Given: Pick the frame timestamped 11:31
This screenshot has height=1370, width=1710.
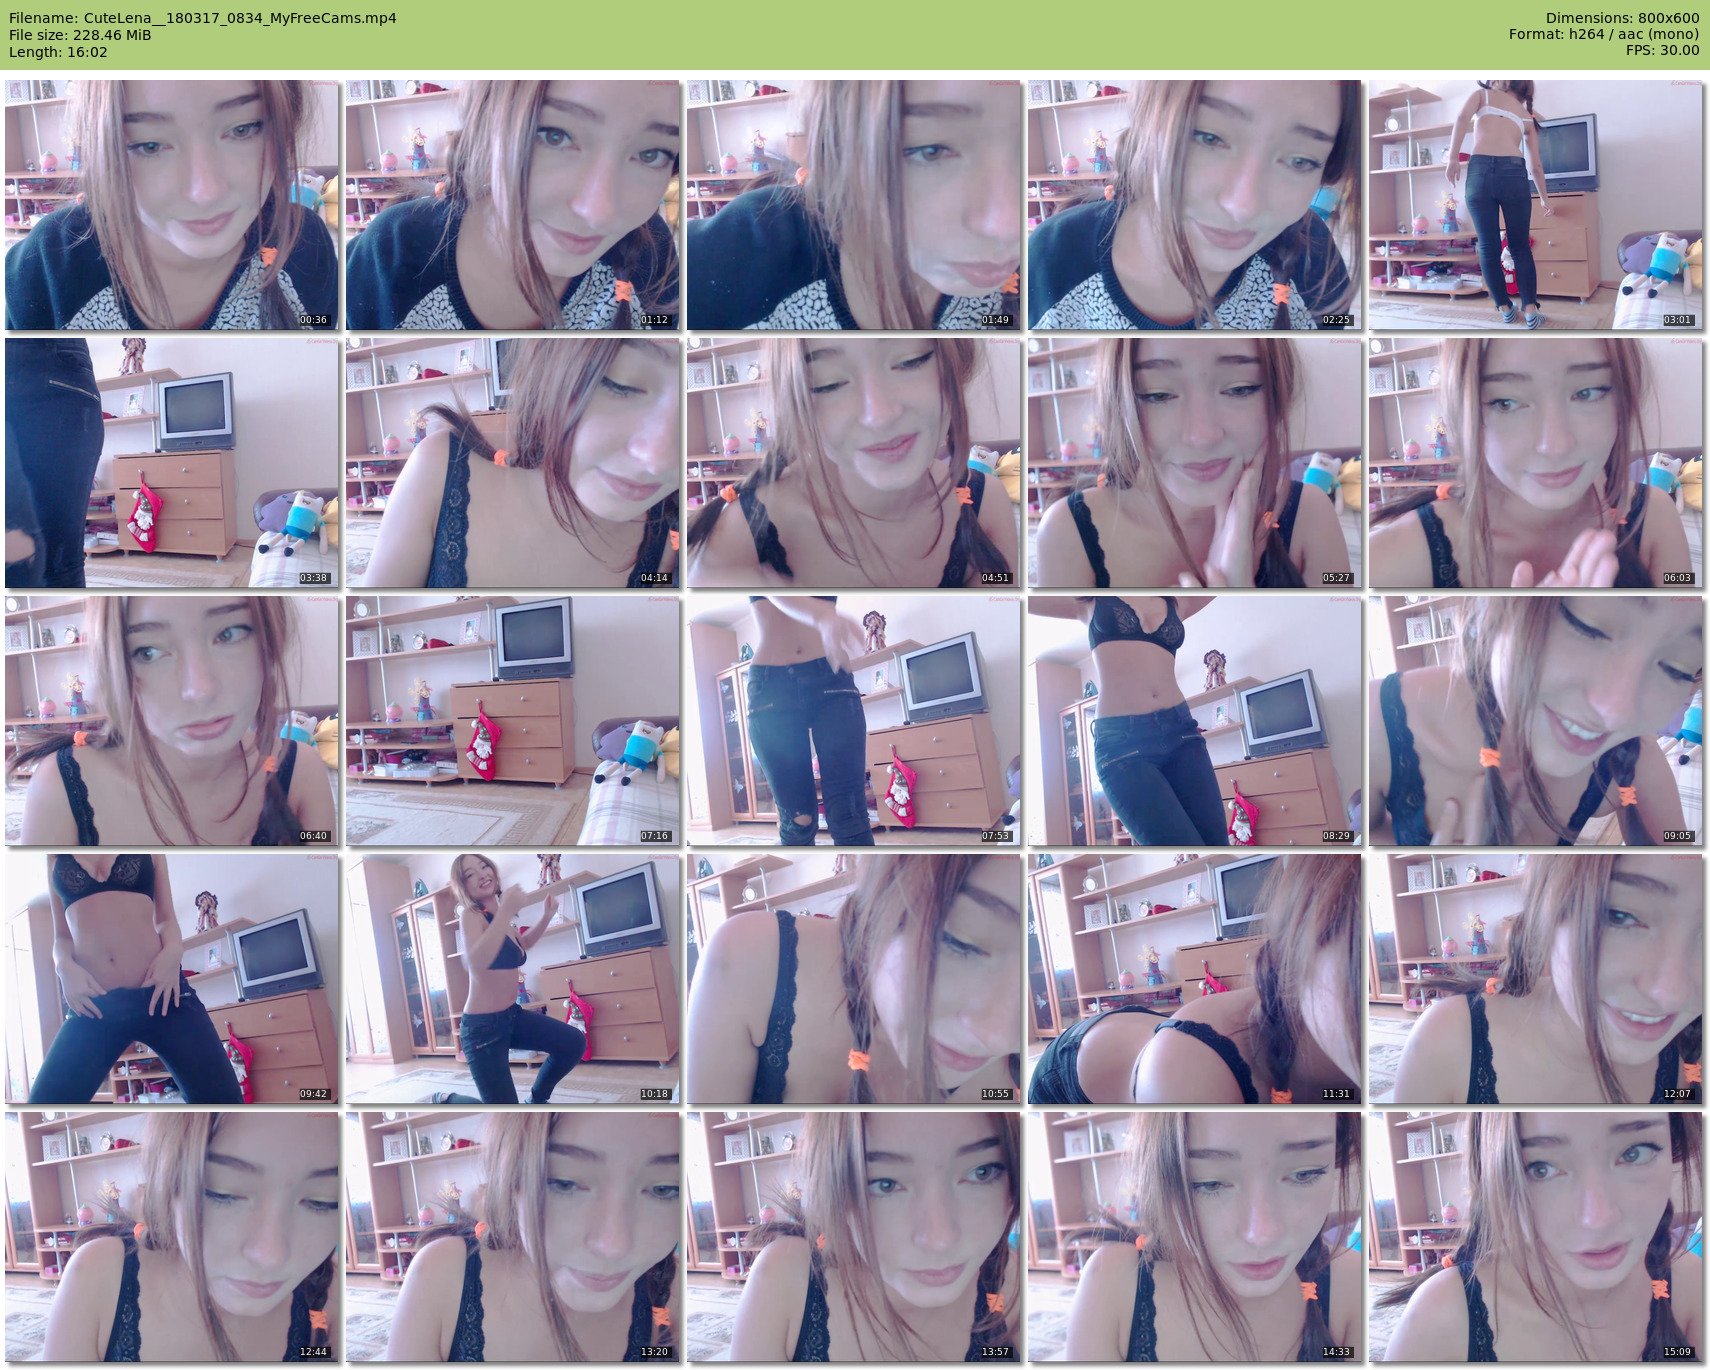Looking at the screenshot, I should (x=1195, y=979).
